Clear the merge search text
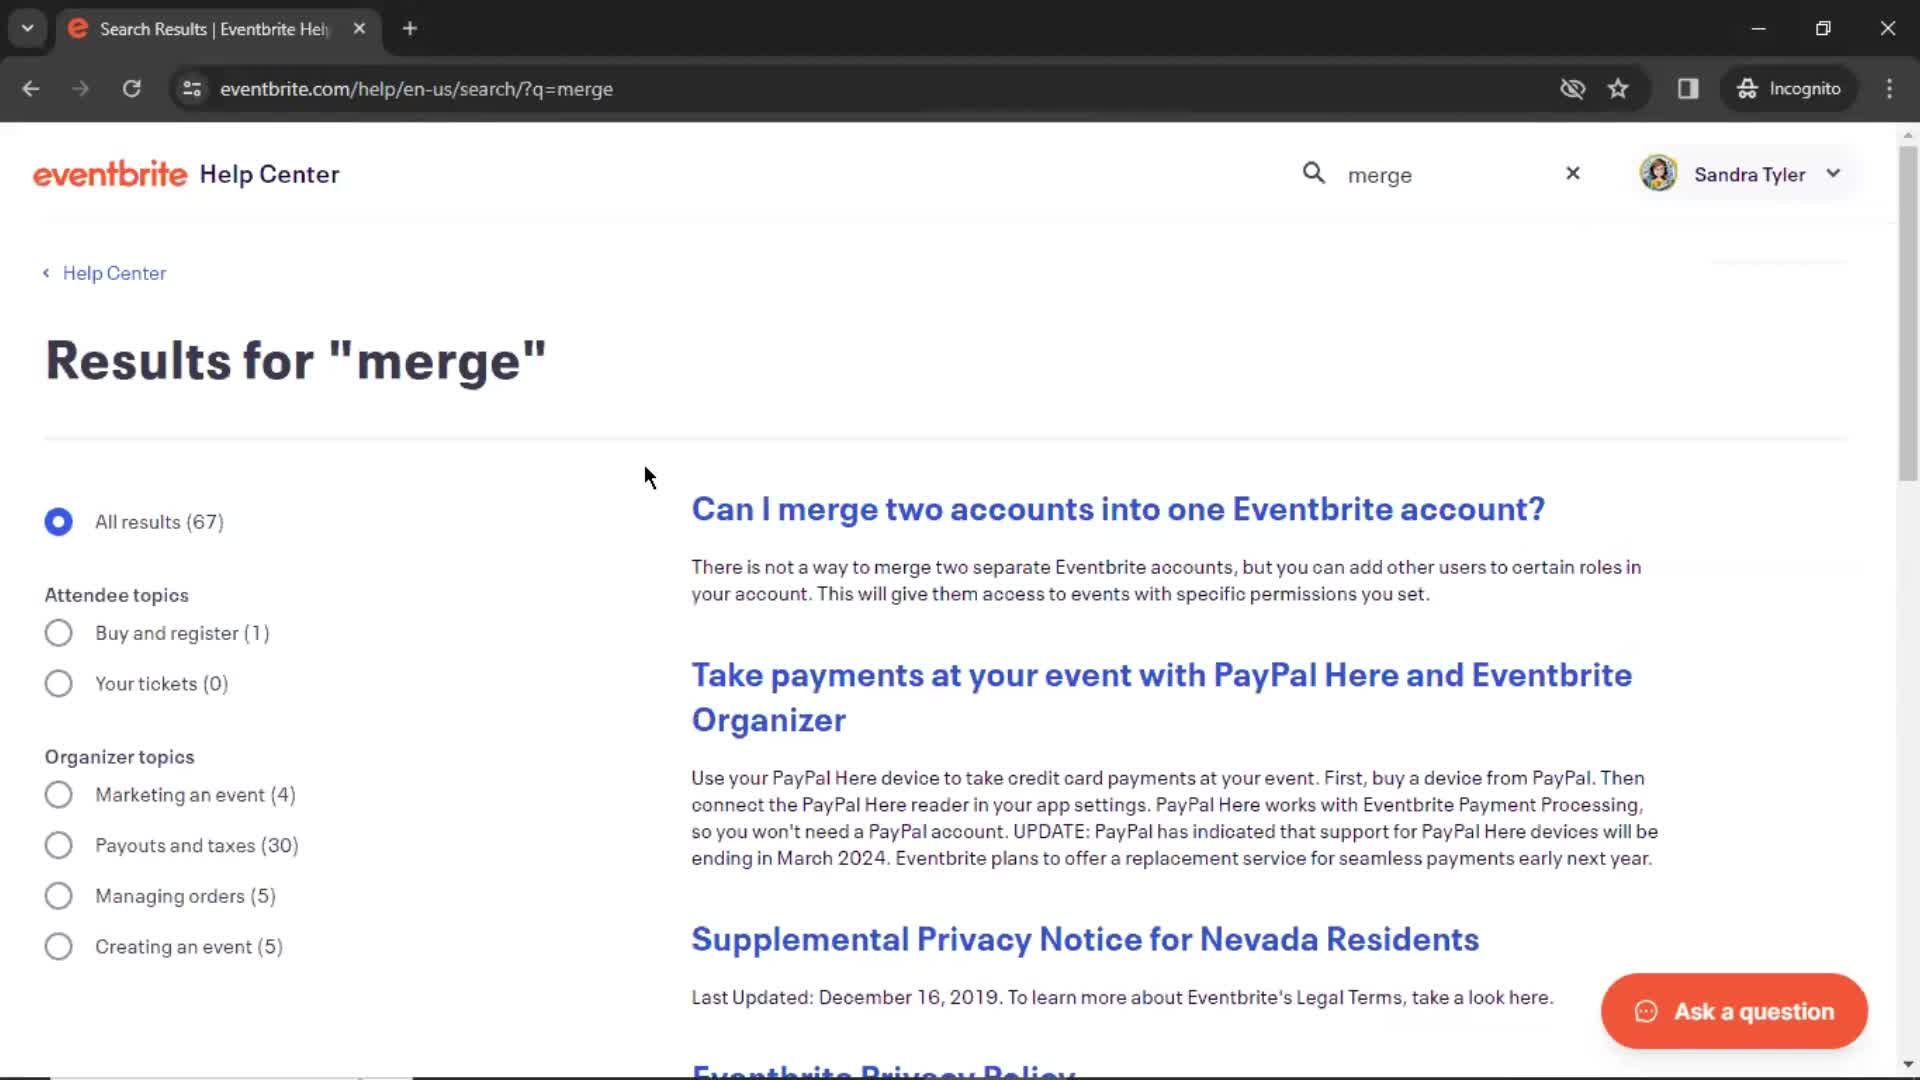 point(1572,174)
